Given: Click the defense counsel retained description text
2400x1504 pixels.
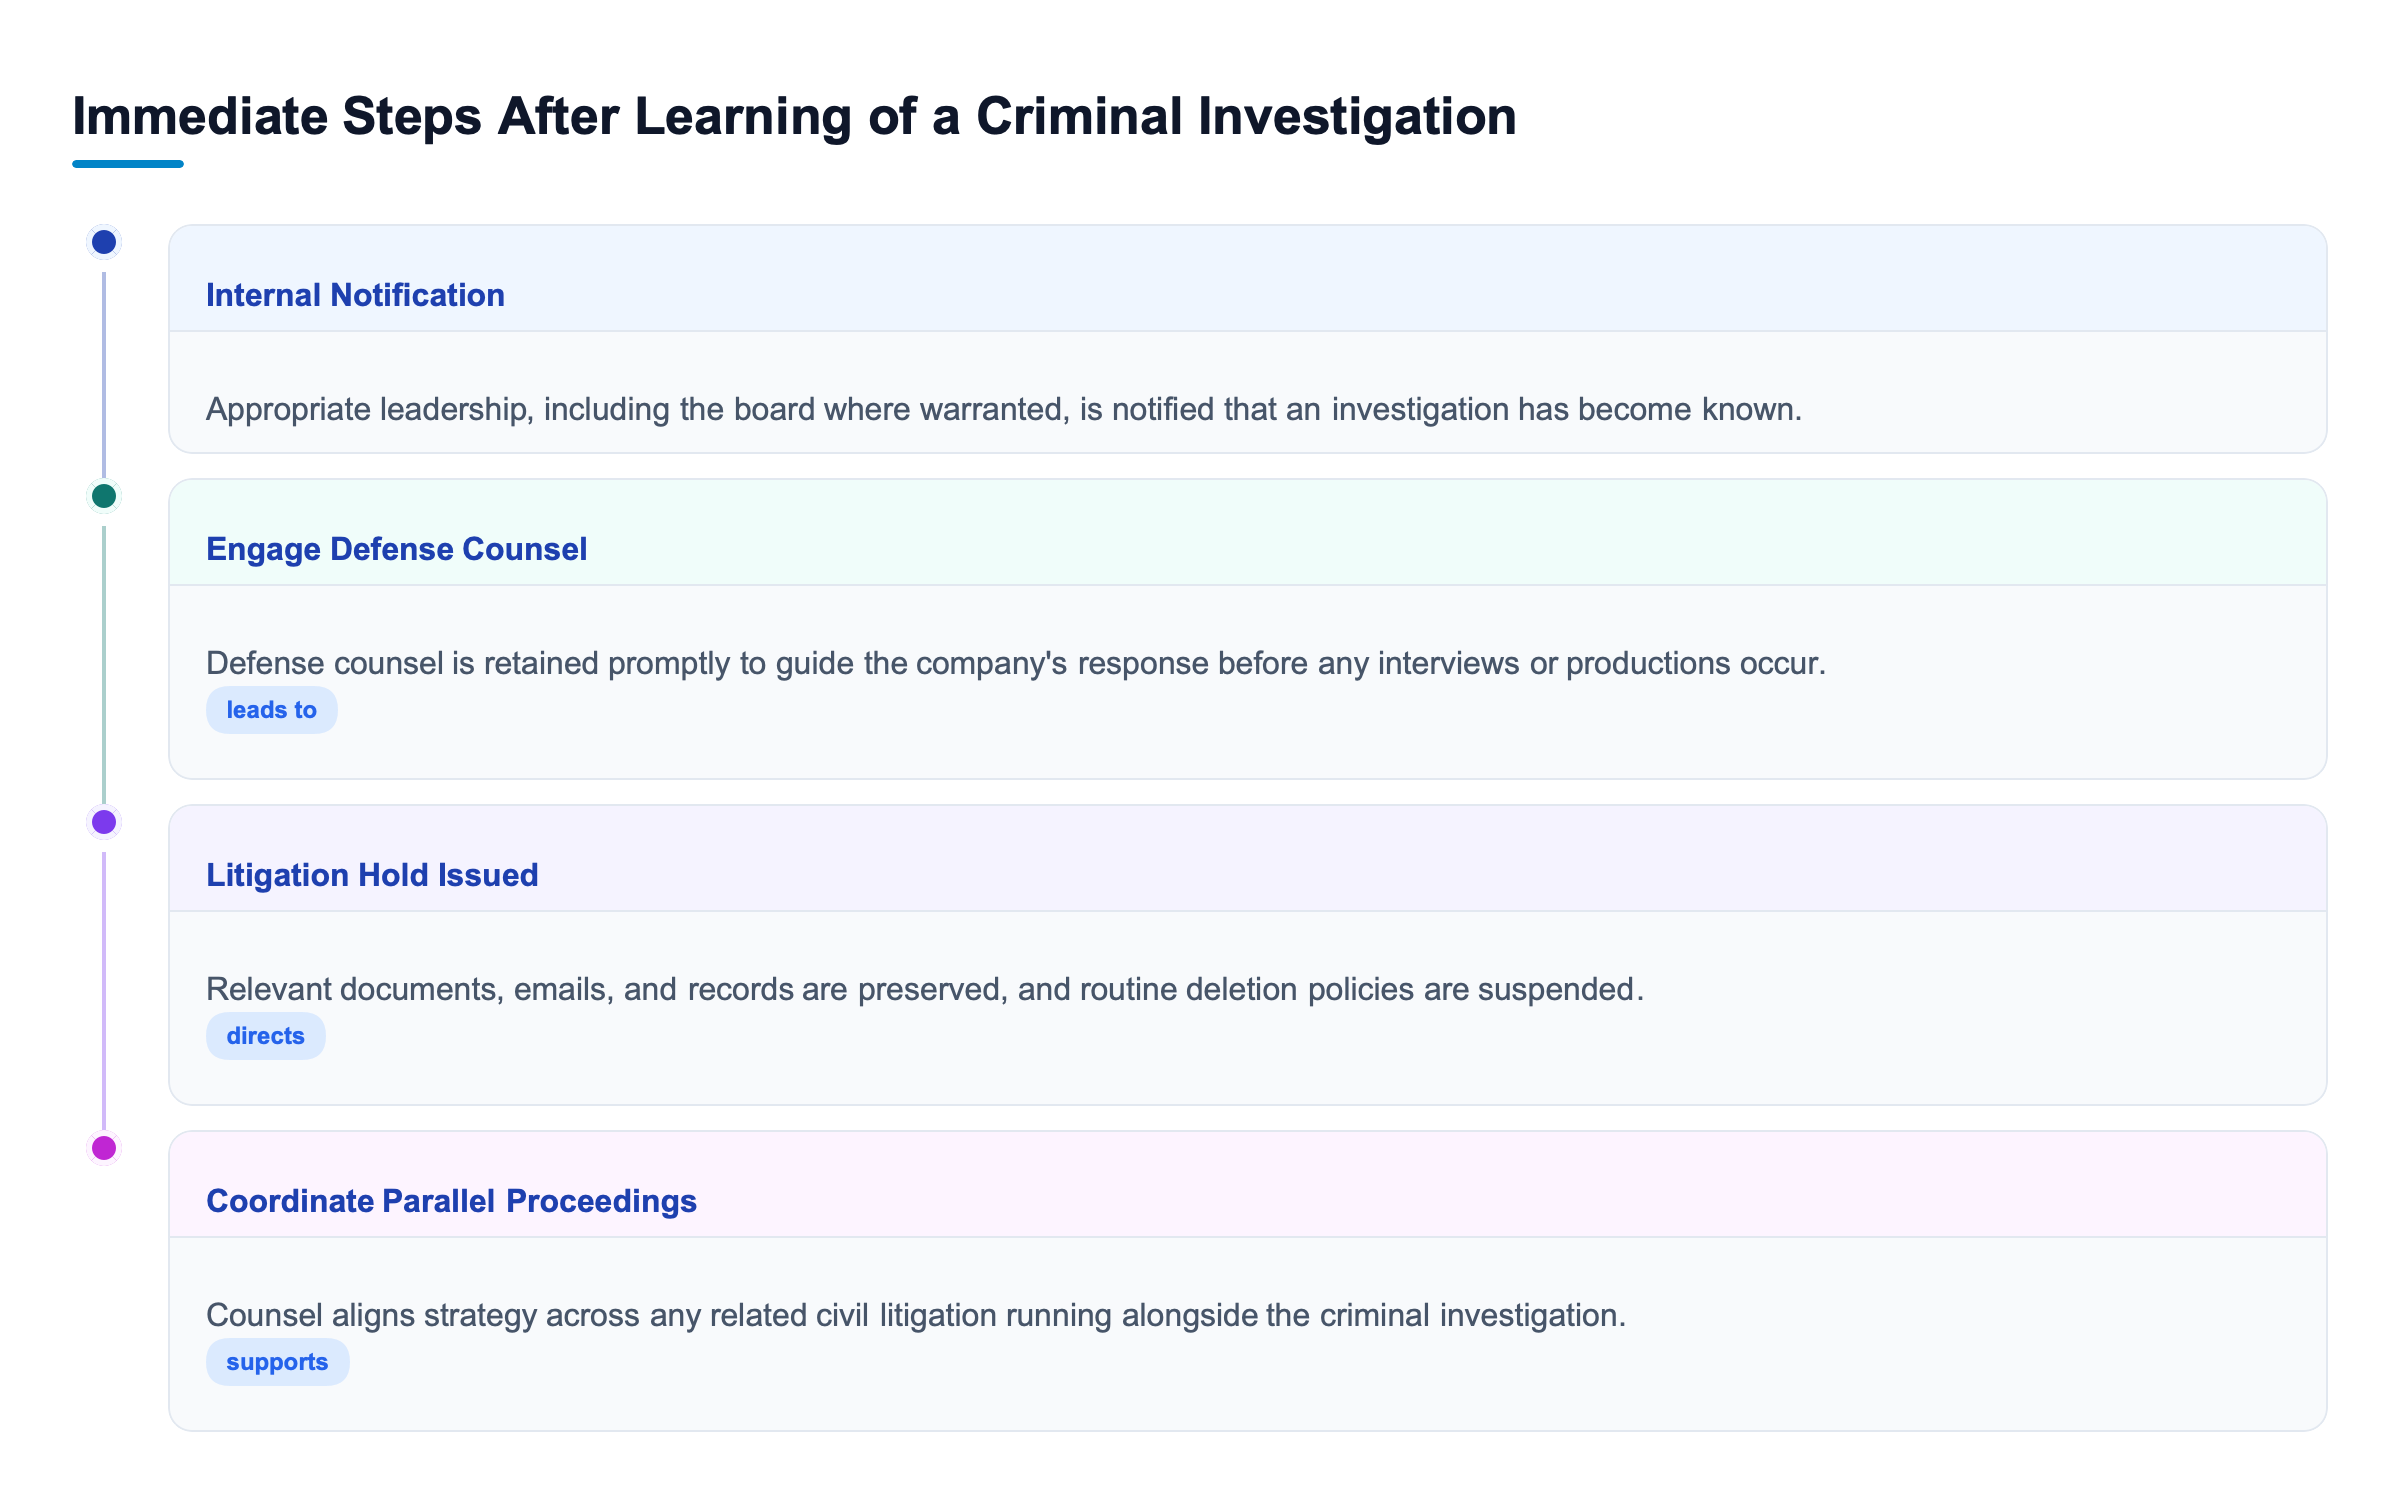Looking at the screenshot, I should [x=1016, y=663].
